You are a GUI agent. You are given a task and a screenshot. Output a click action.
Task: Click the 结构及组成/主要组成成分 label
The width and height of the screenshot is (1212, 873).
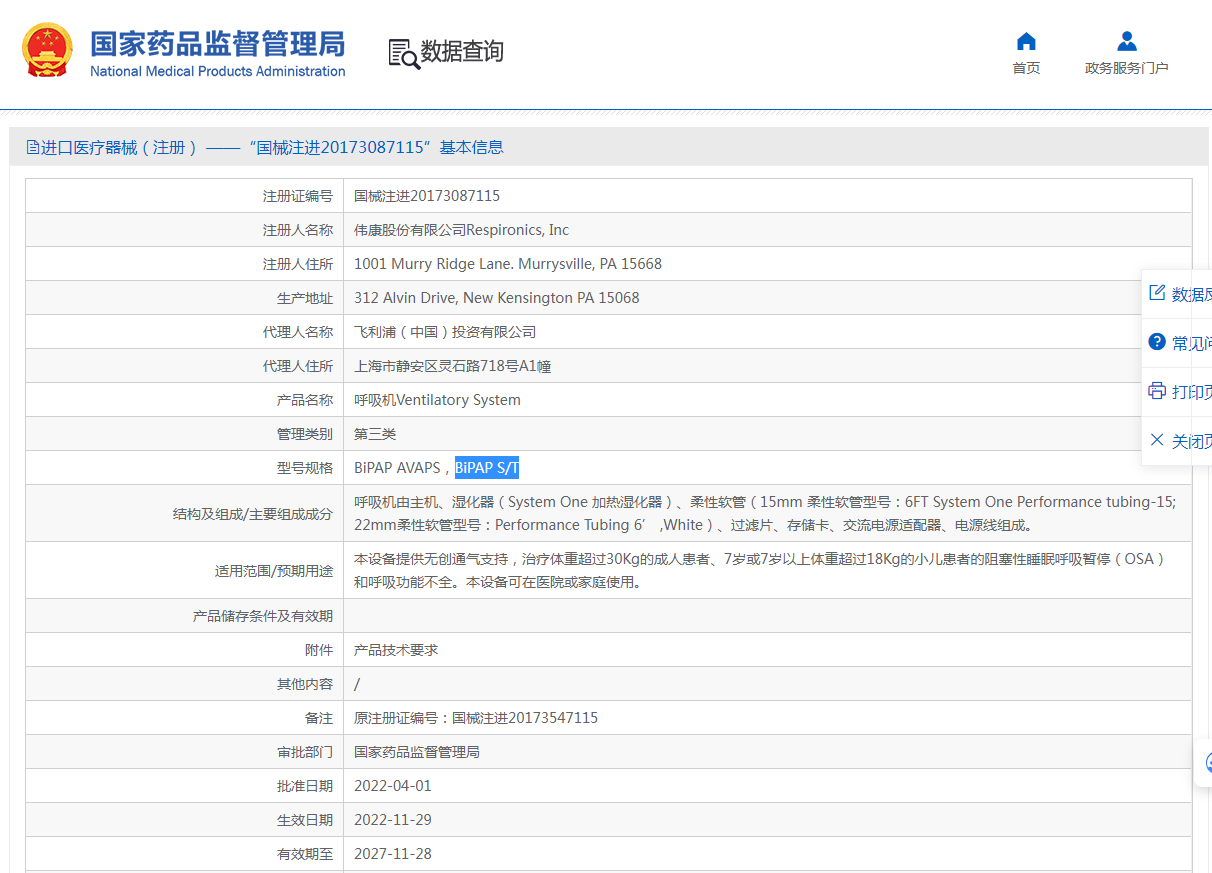[x=253, y=514]
